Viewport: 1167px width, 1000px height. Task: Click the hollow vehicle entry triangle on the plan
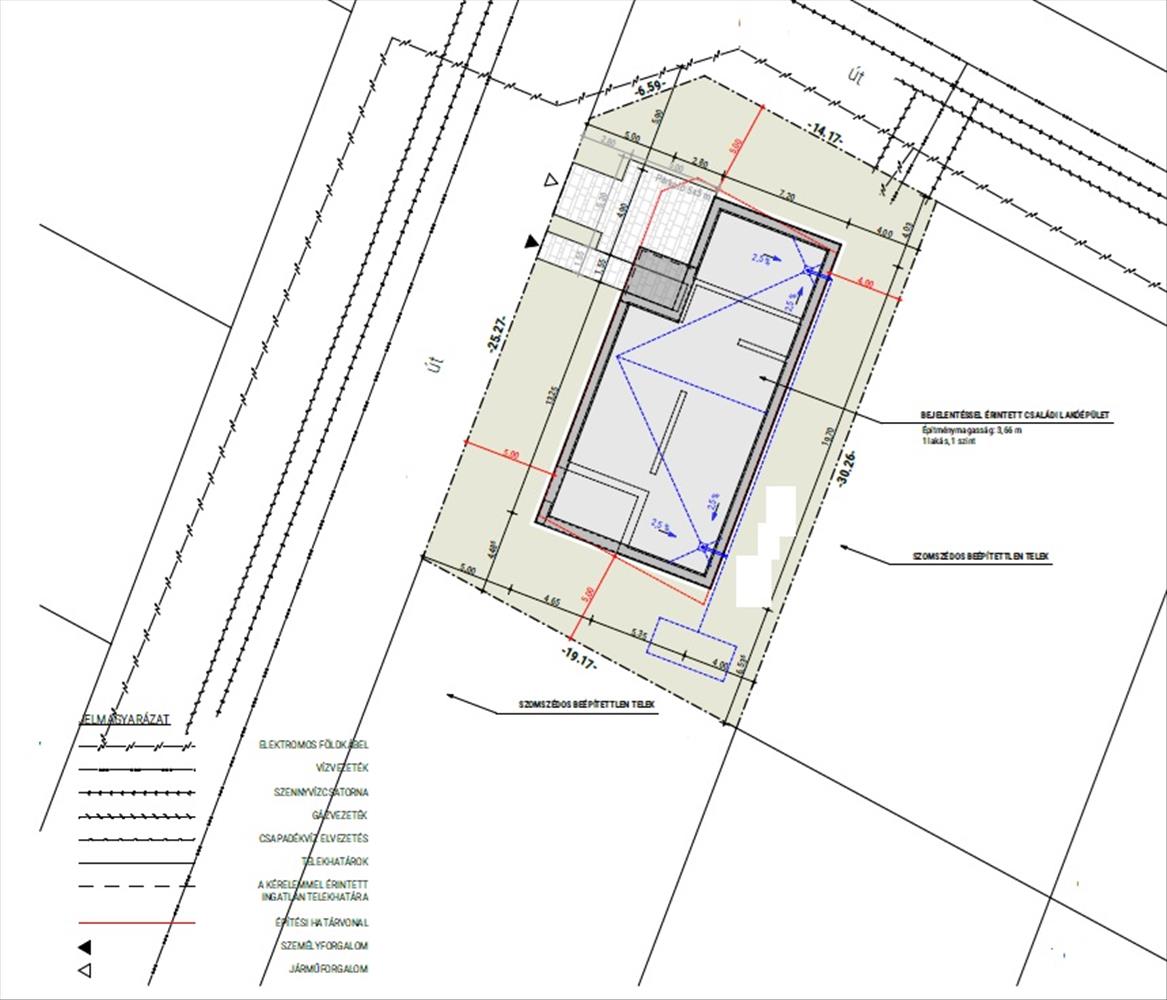549,181
